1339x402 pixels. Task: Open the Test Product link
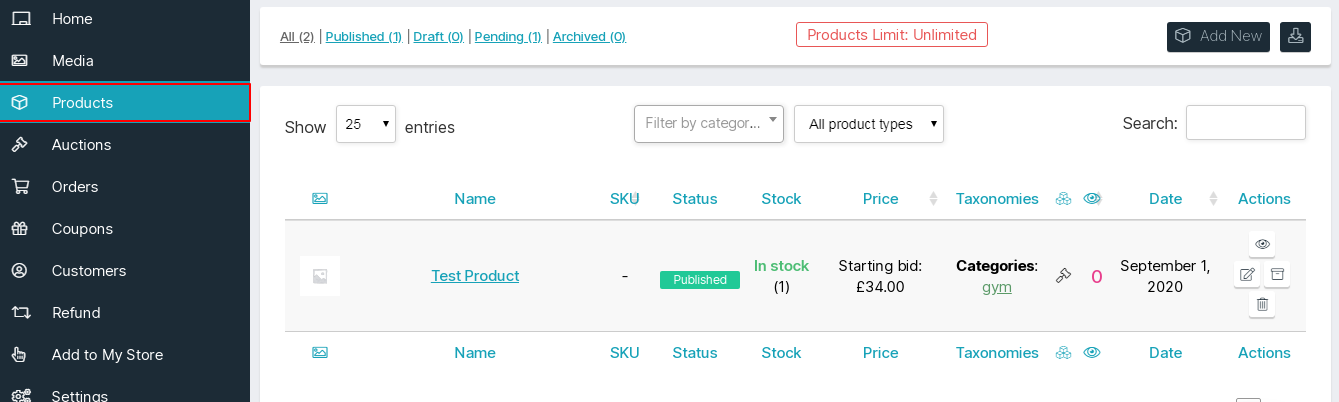475,276
